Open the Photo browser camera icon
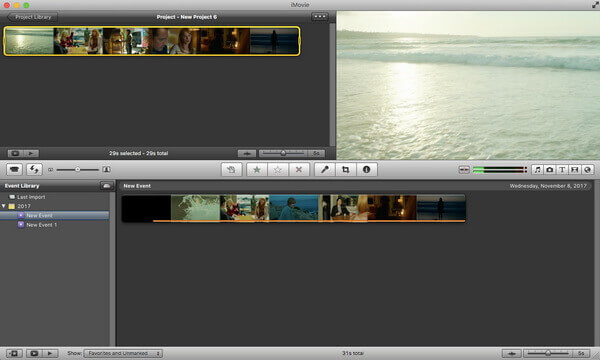This screenshot has width=600, height=360. point(549,169)
